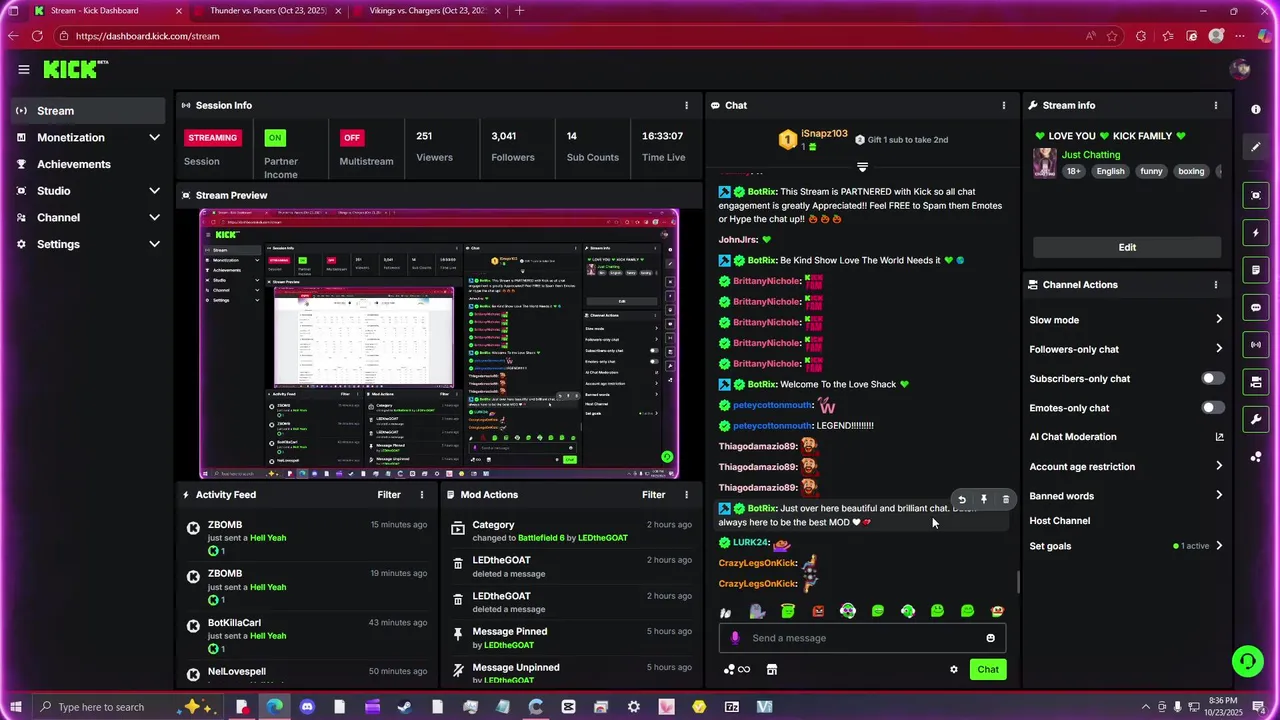
Task: Open emoji picker in message box
Action: (x=990, y=638)
